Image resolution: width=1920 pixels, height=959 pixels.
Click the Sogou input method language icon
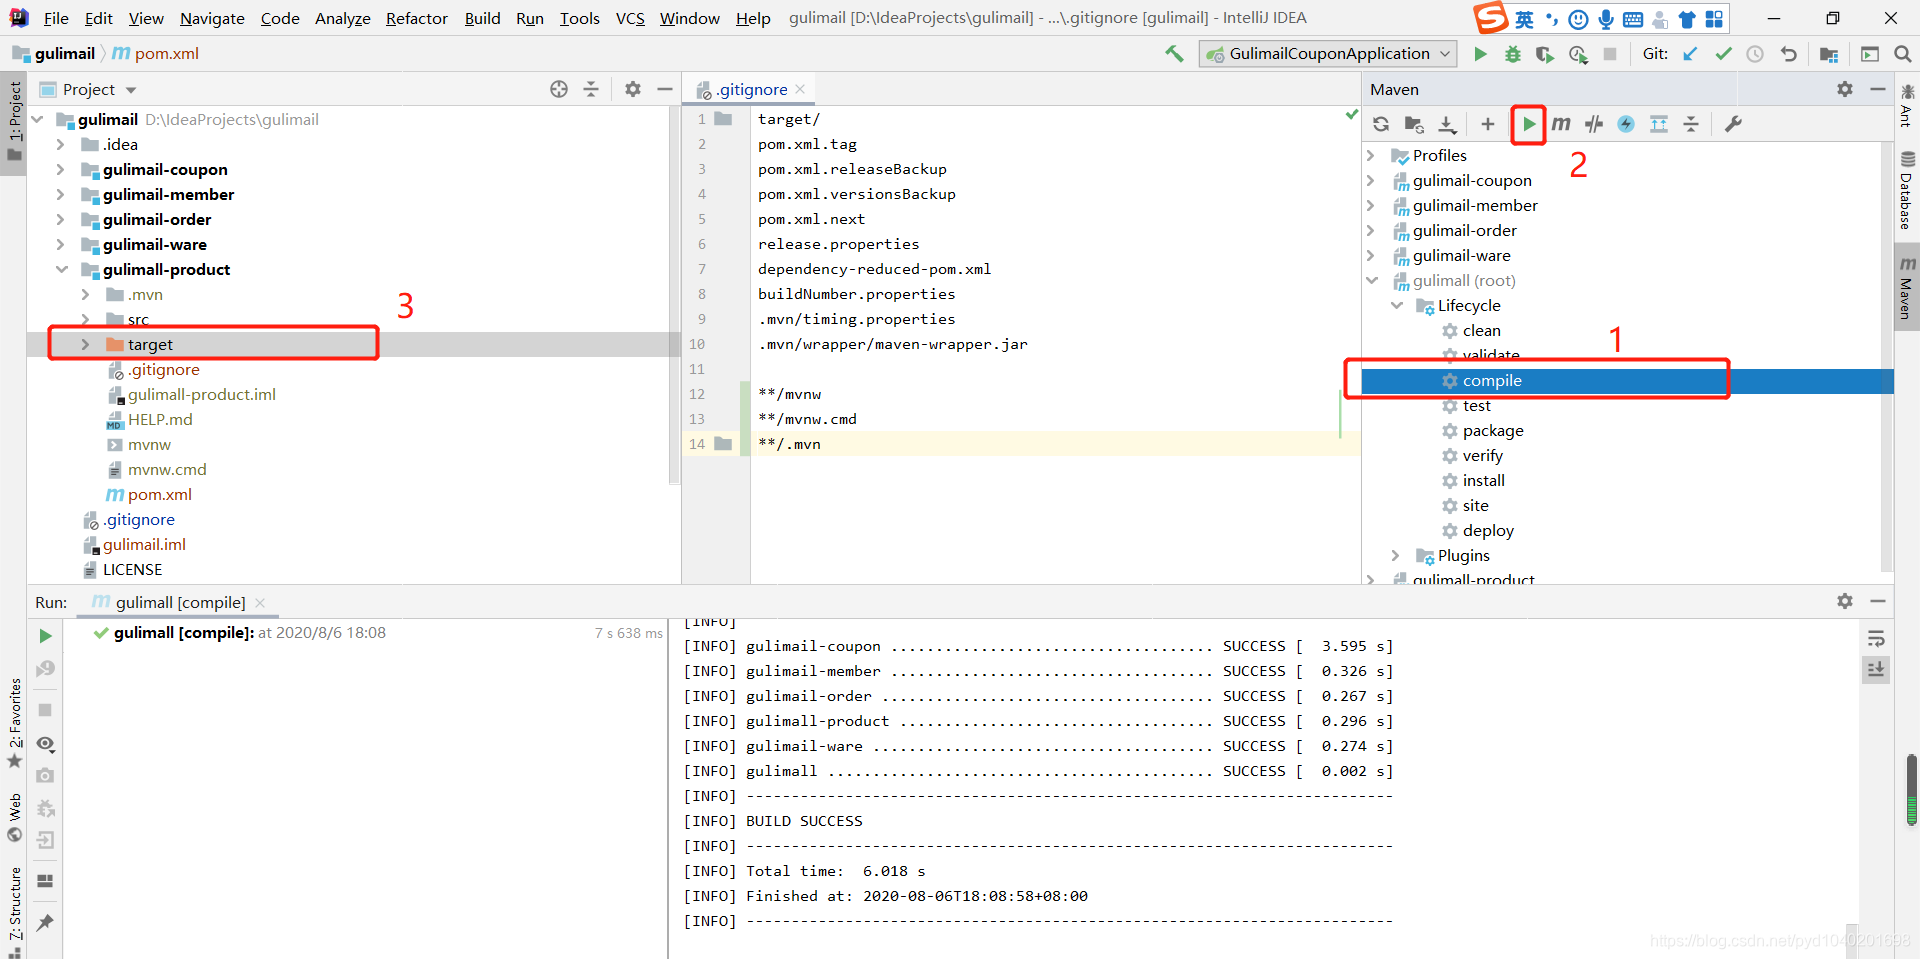[1524, 19]
